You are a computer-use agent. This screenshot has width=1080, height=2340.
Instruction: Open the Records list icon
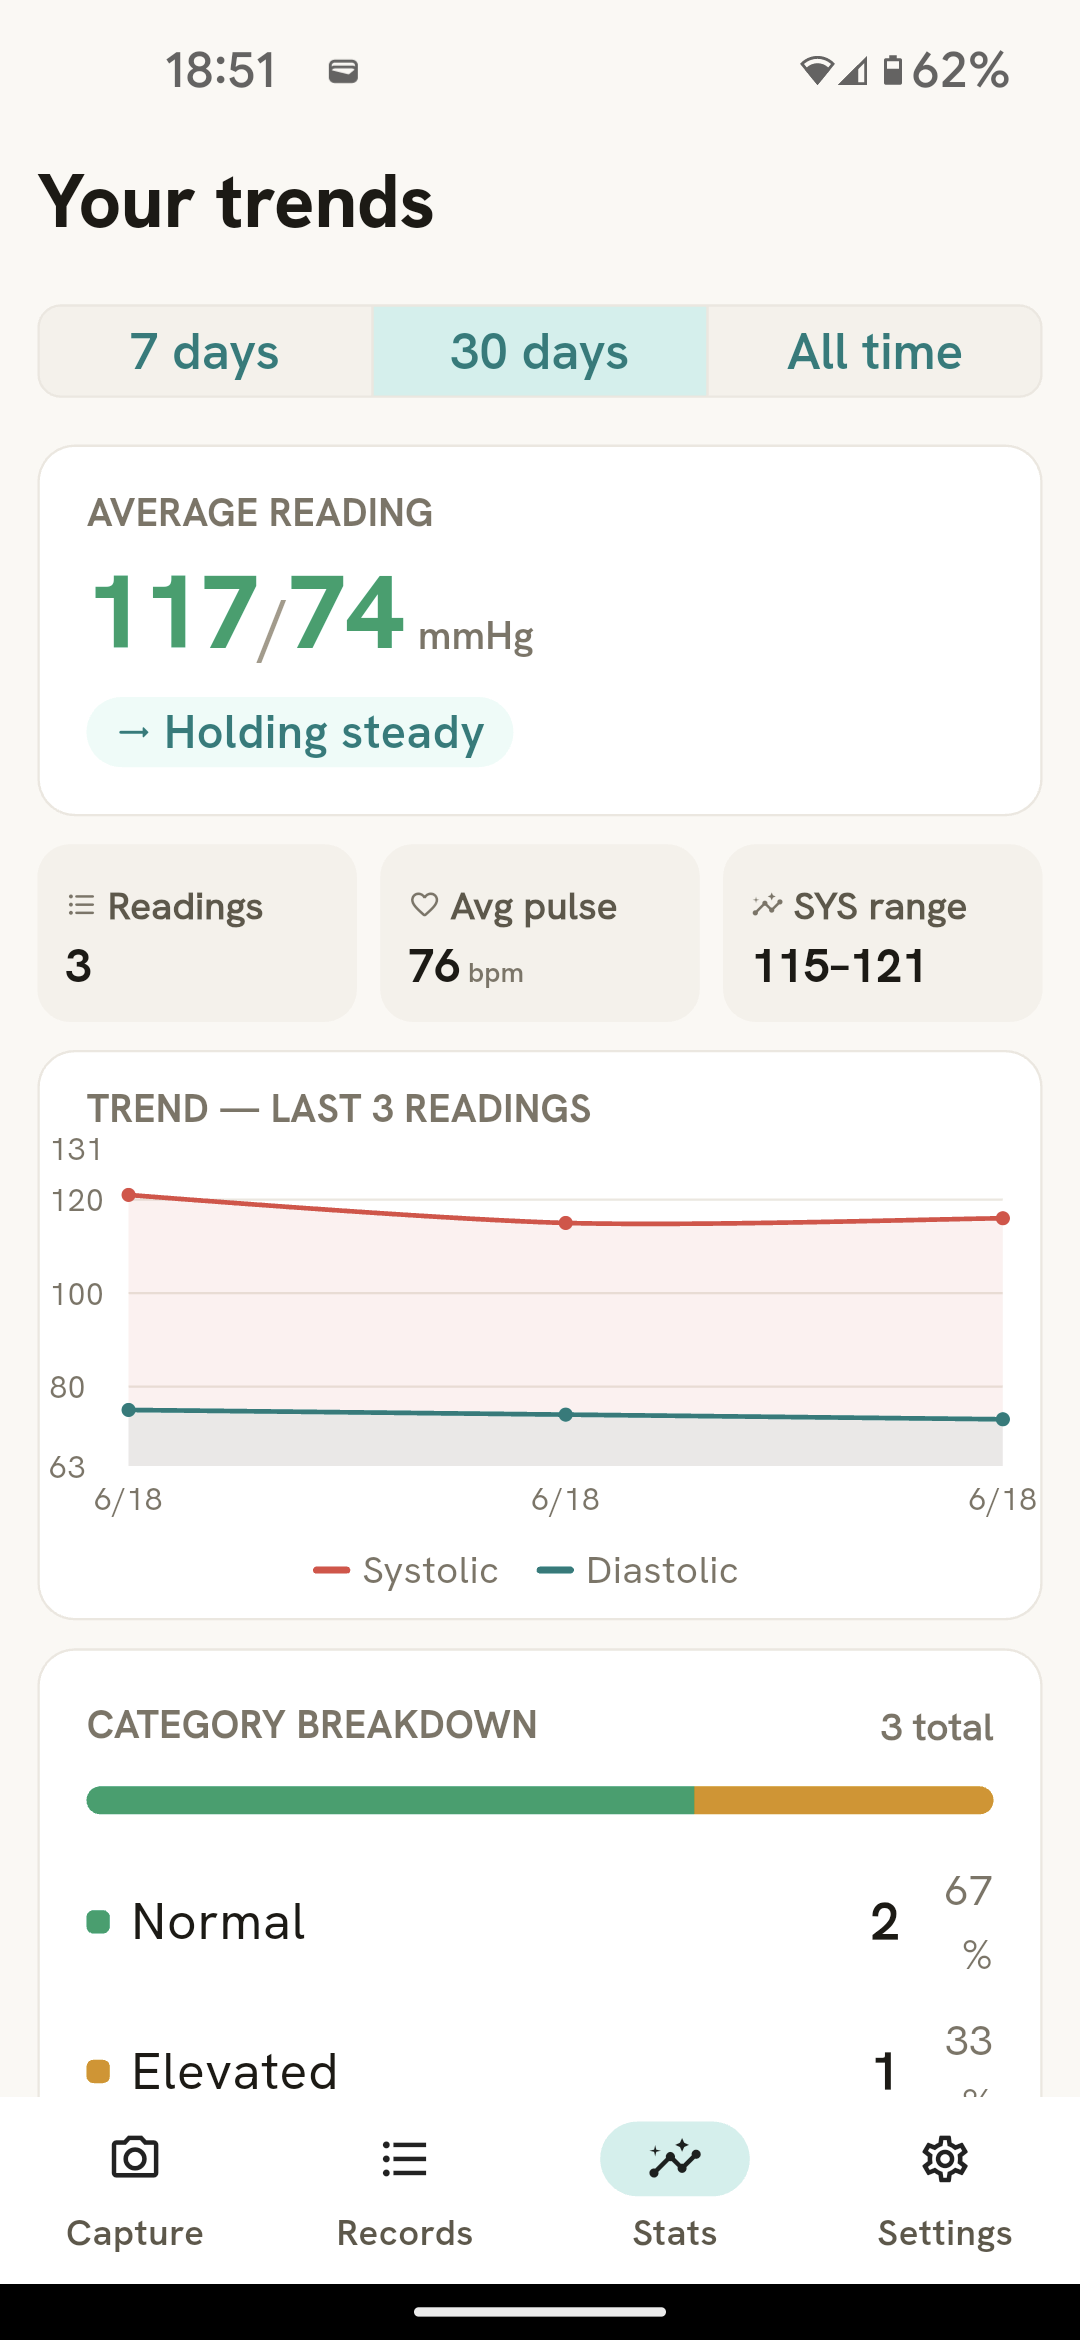pos(405,2159)
